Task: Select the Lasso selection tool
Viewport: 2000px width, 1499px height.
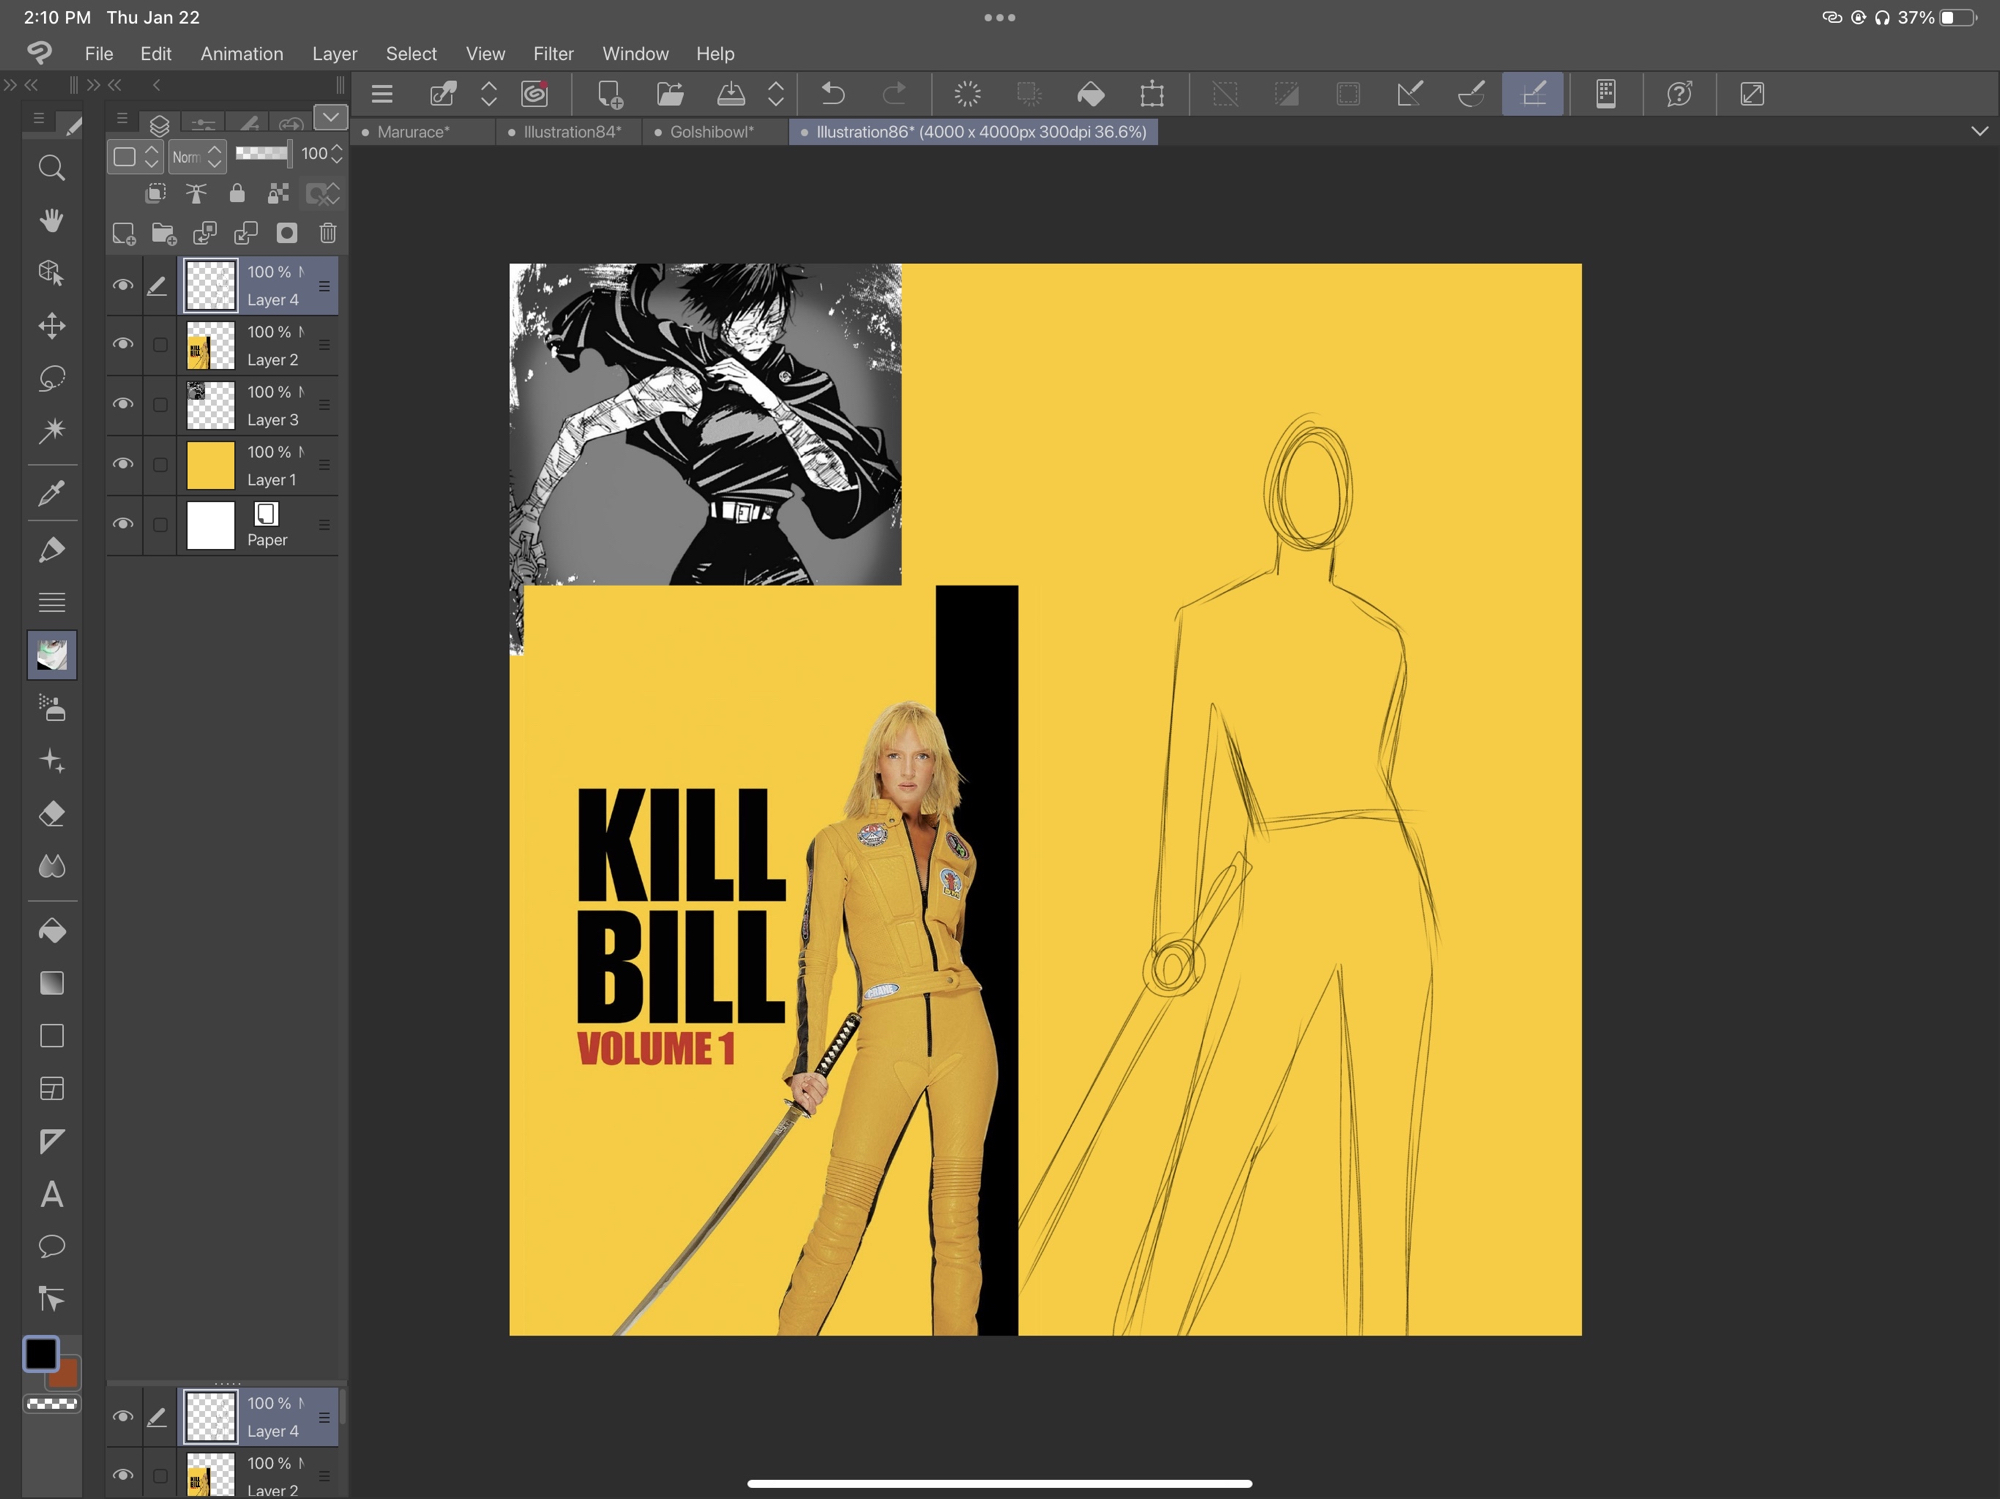Action: 52,378
